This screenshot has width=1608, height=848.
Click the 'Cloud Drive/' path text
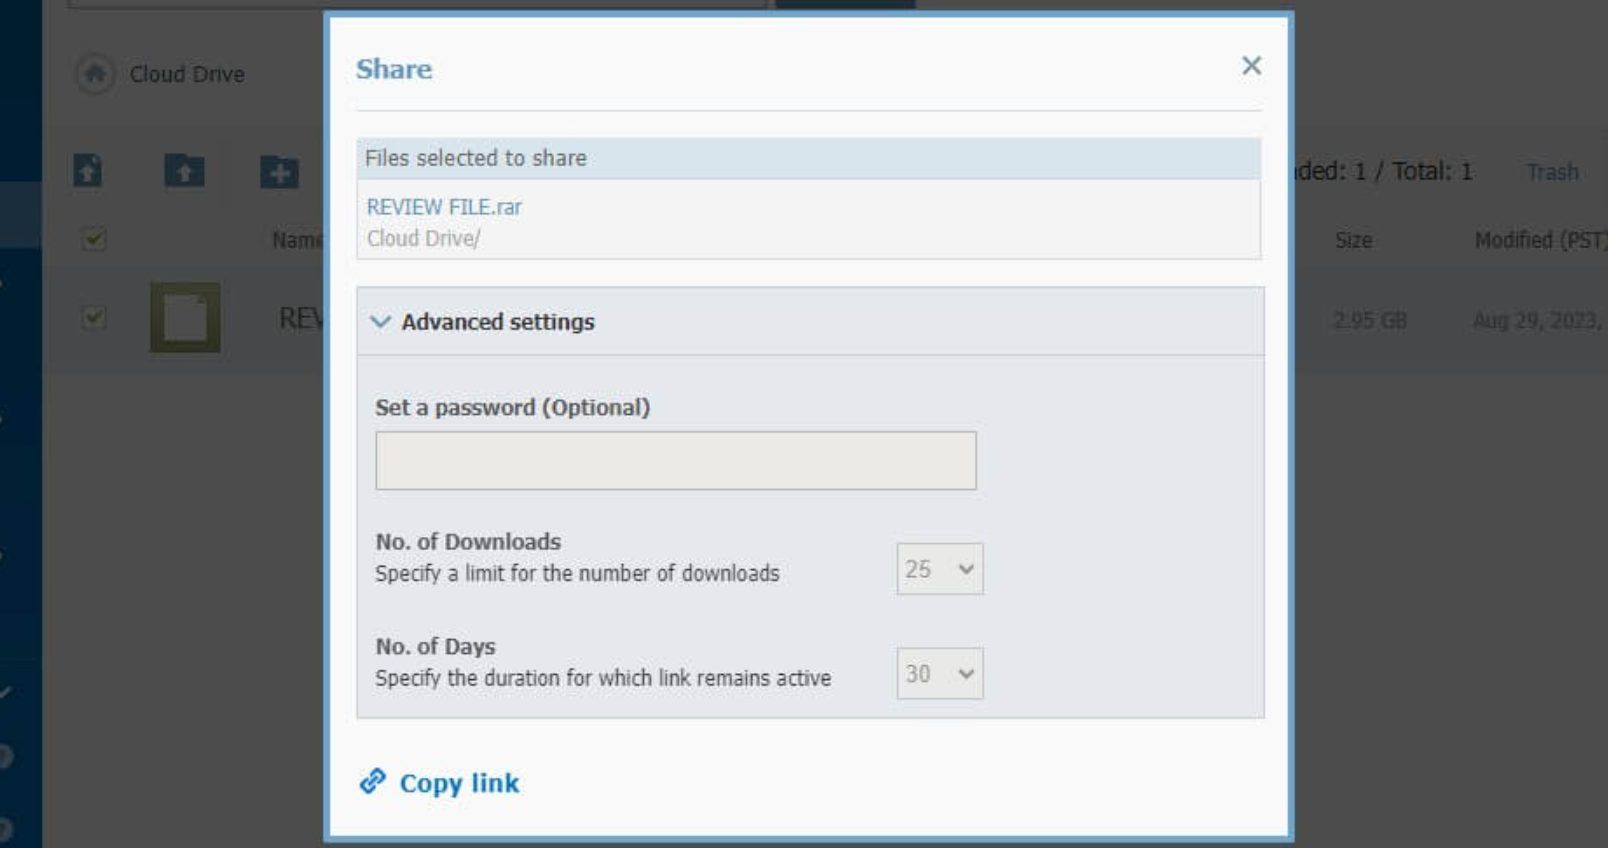[423, 238]
